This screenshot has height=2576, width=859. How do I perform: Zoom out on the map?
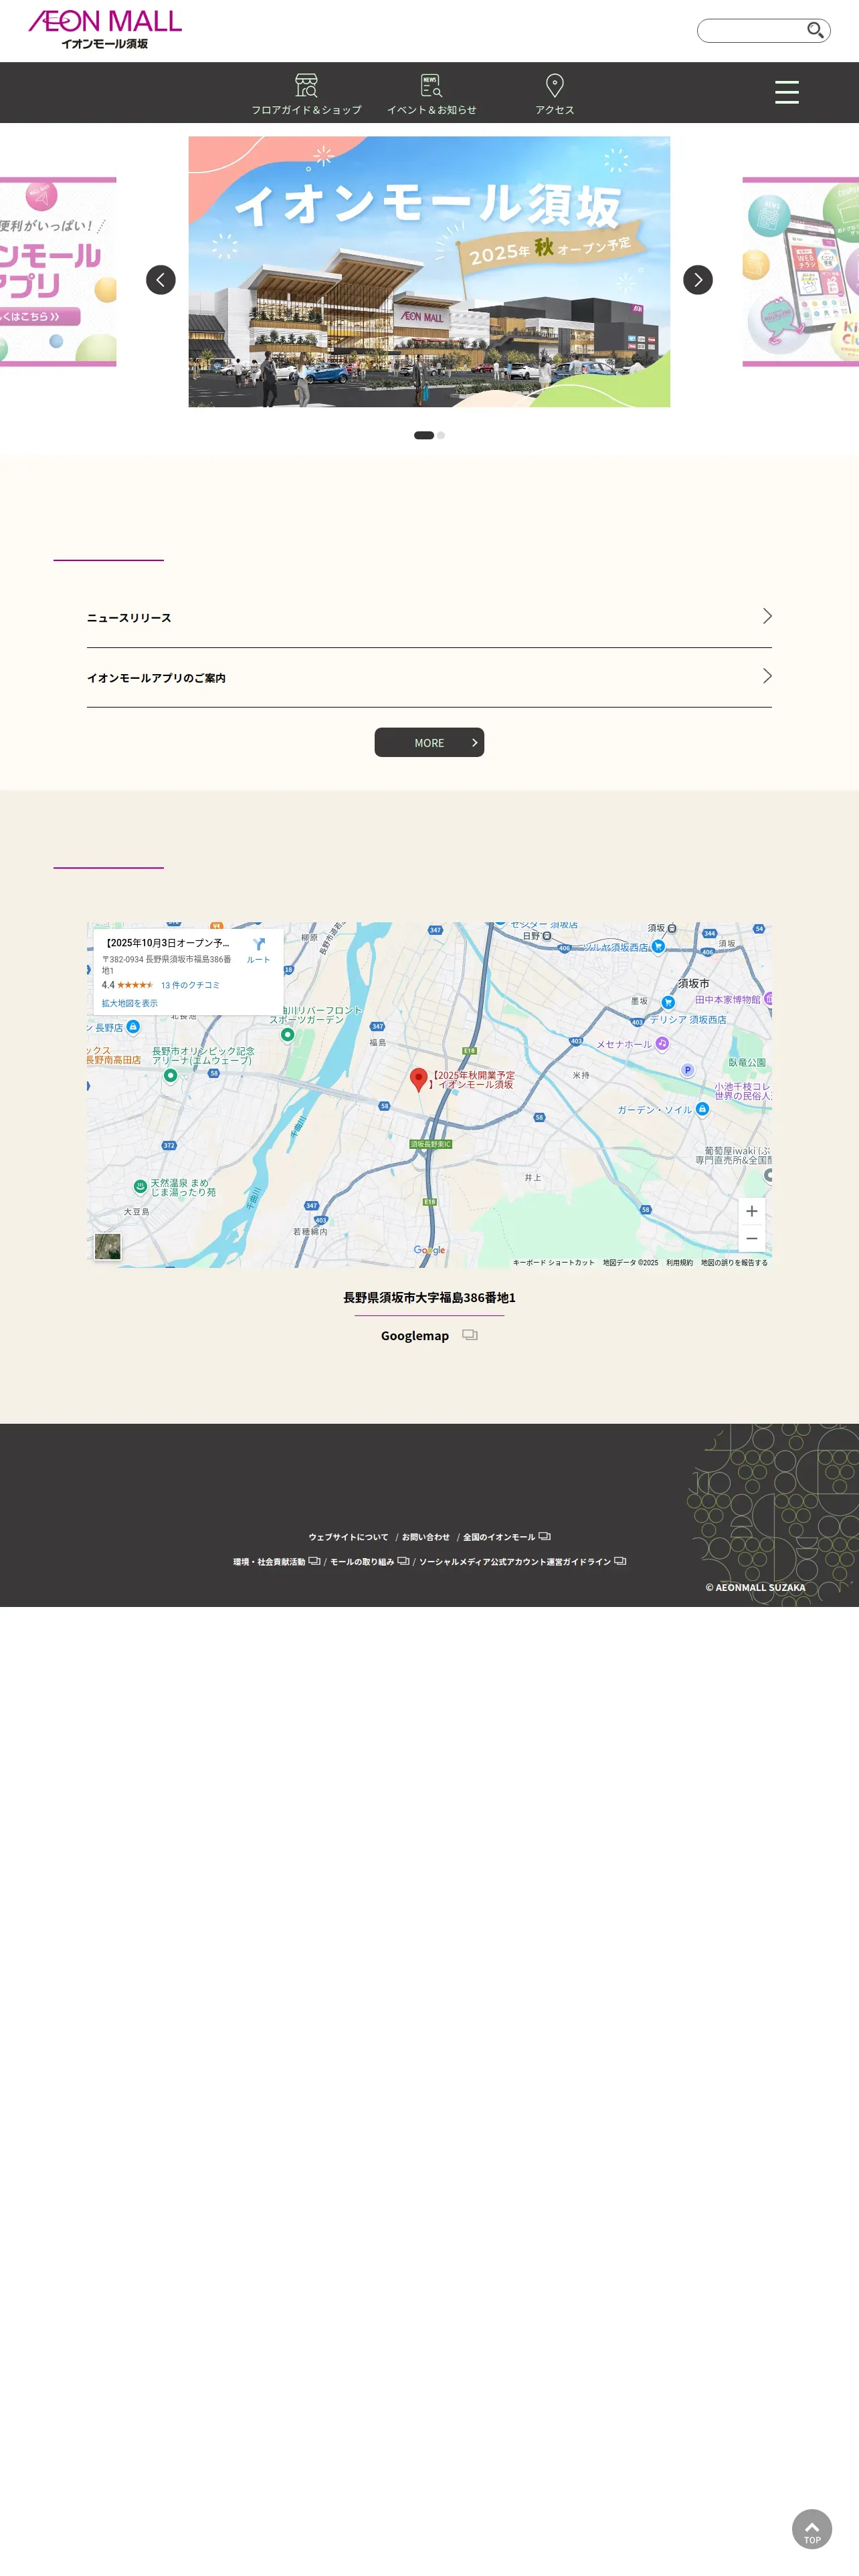coord(752,1238)
